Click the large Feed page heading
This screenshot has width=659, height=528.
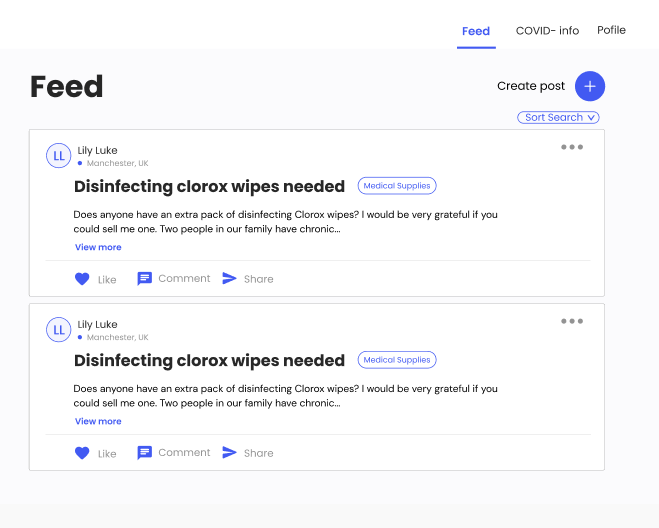[x=66, y=87]
